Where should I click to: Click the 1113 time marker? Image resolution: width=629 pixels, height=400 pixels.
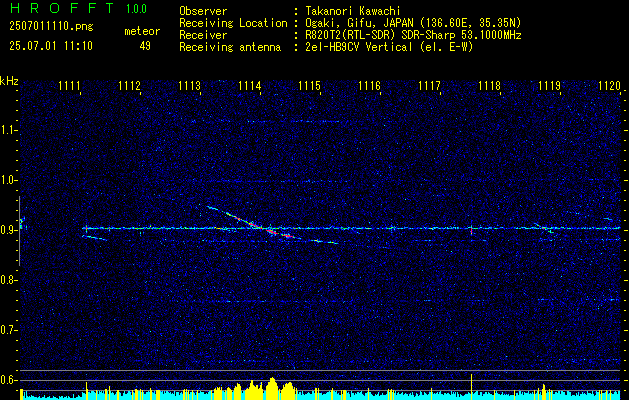tap(189, 86)
